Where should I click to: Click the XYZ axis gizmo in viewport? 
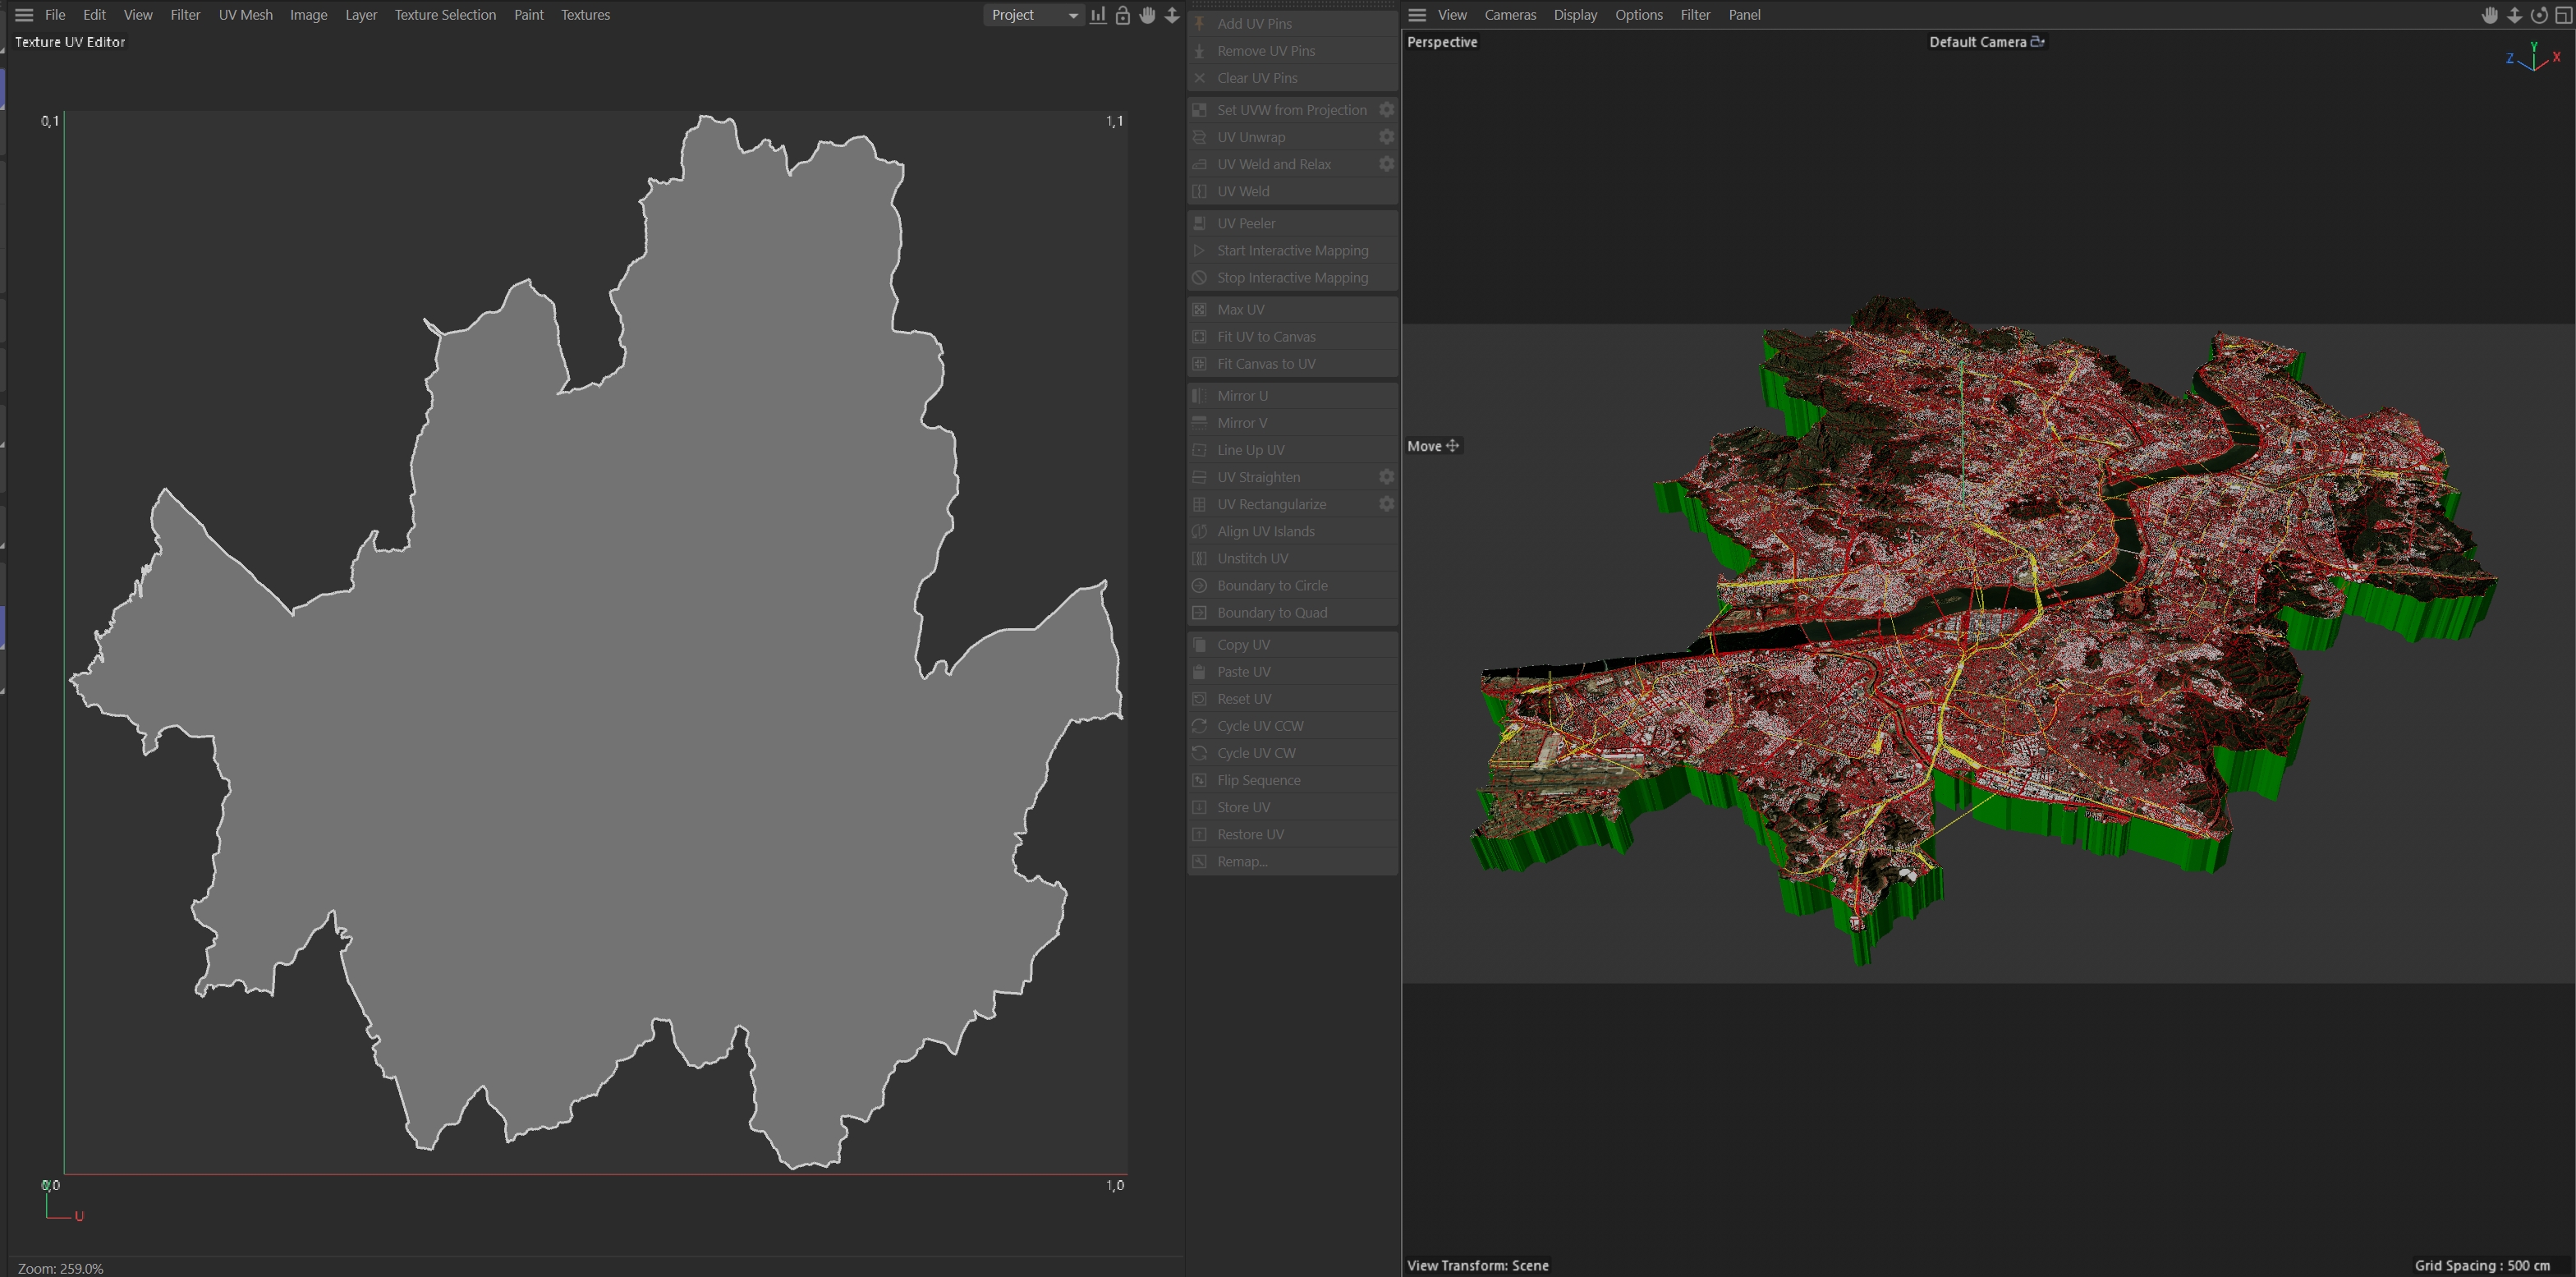pyautogui.click(x=2533, y=58)
